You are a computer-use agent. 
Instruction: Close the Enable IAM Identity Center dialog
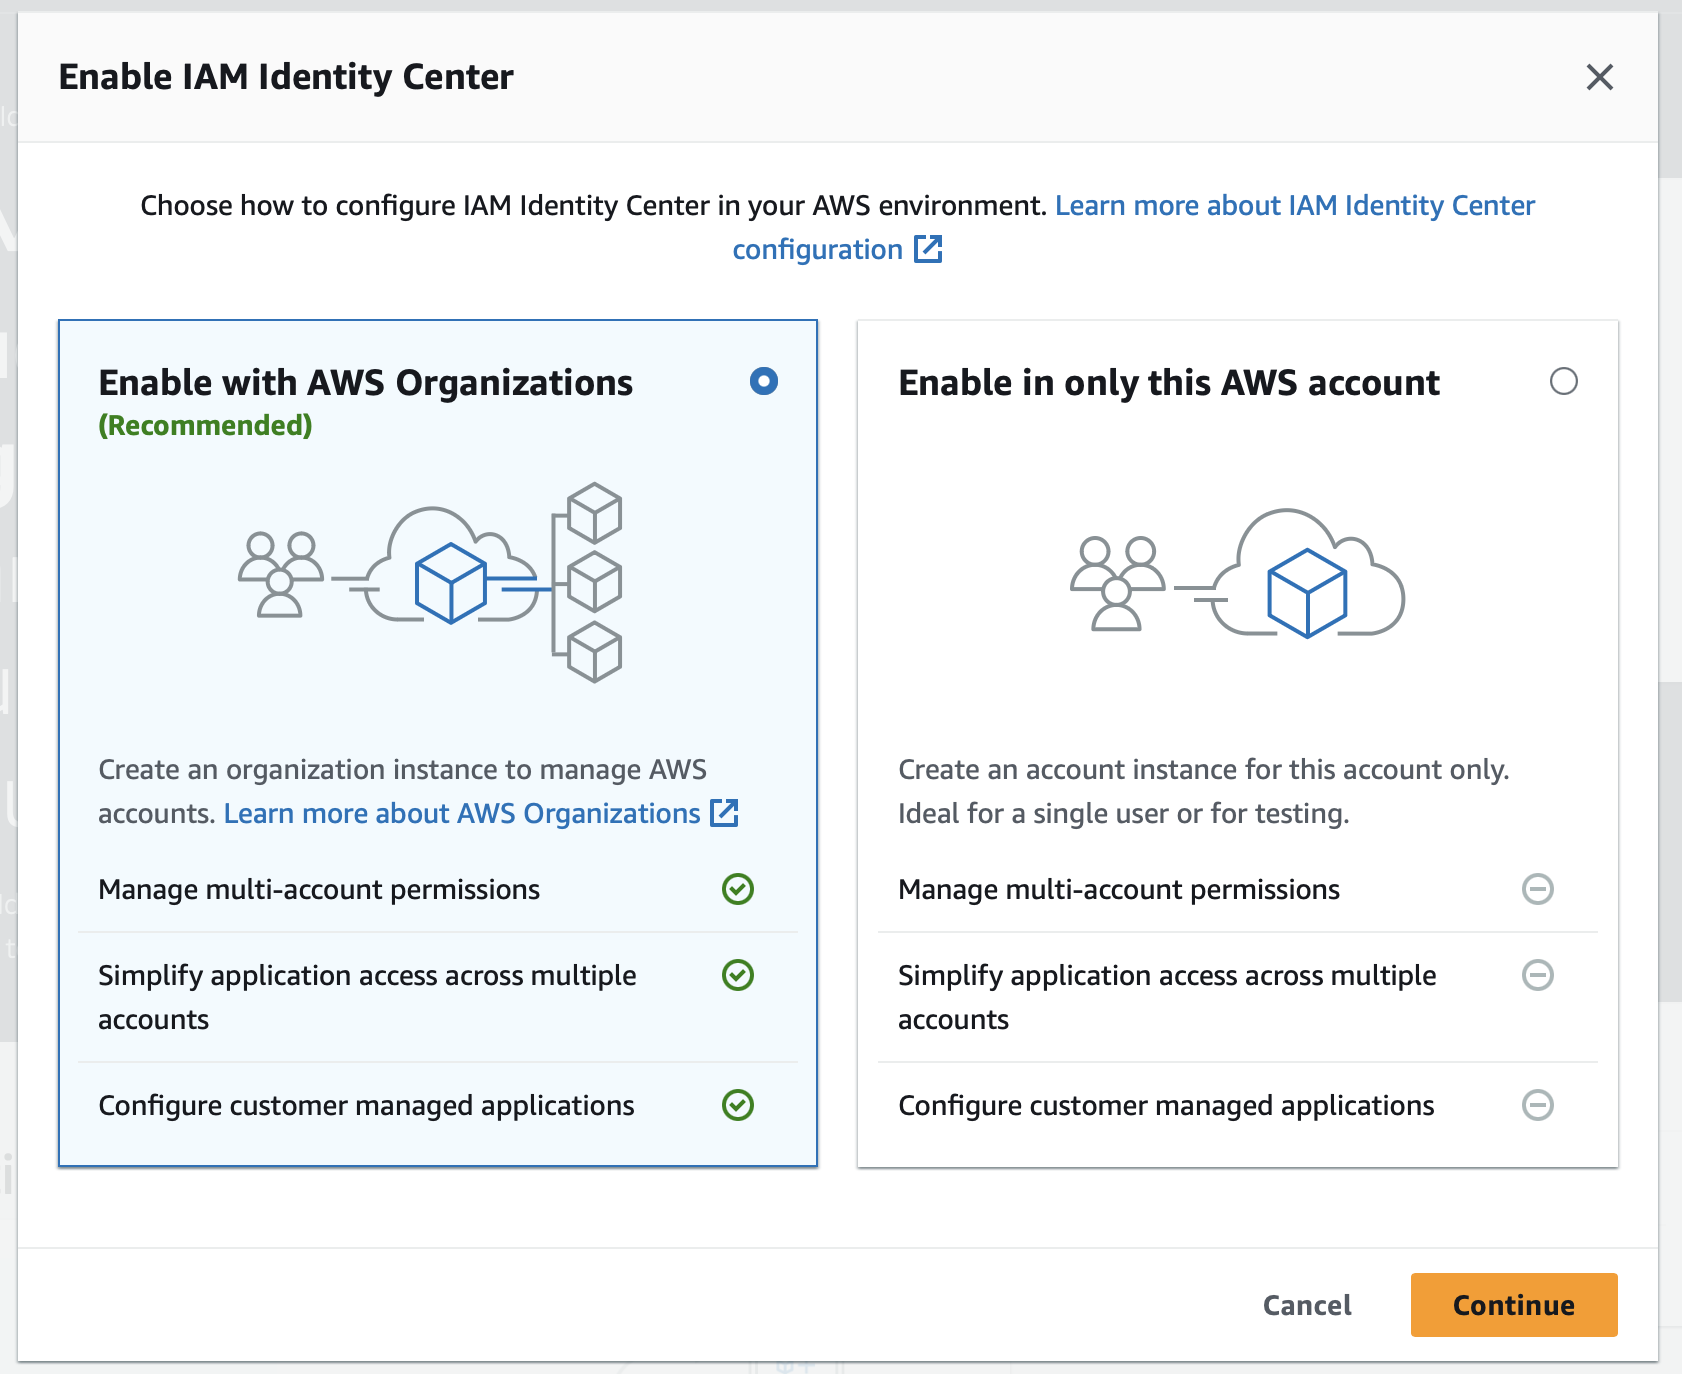[1599, 77]
